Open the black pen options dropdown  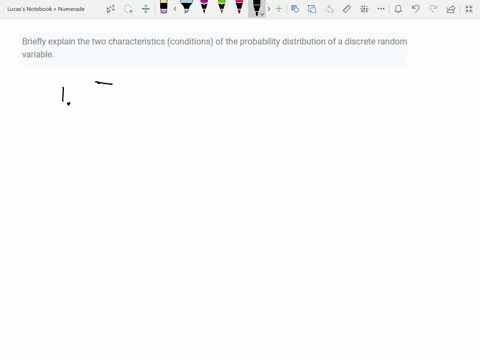pyautogui.click(x=262, y=14)
